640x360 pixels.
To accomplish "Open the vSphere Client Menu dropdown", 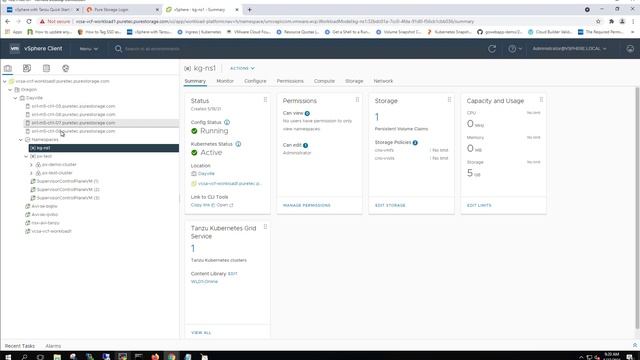I will tap(89, 49).
